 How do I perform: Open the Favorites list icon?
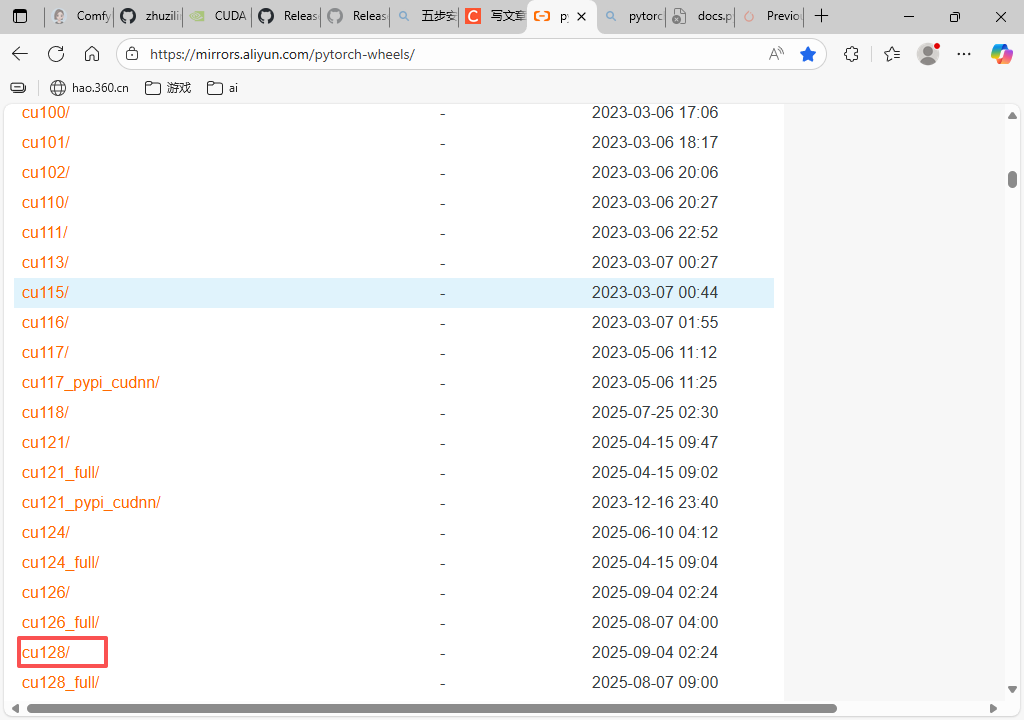pos(891,54)
